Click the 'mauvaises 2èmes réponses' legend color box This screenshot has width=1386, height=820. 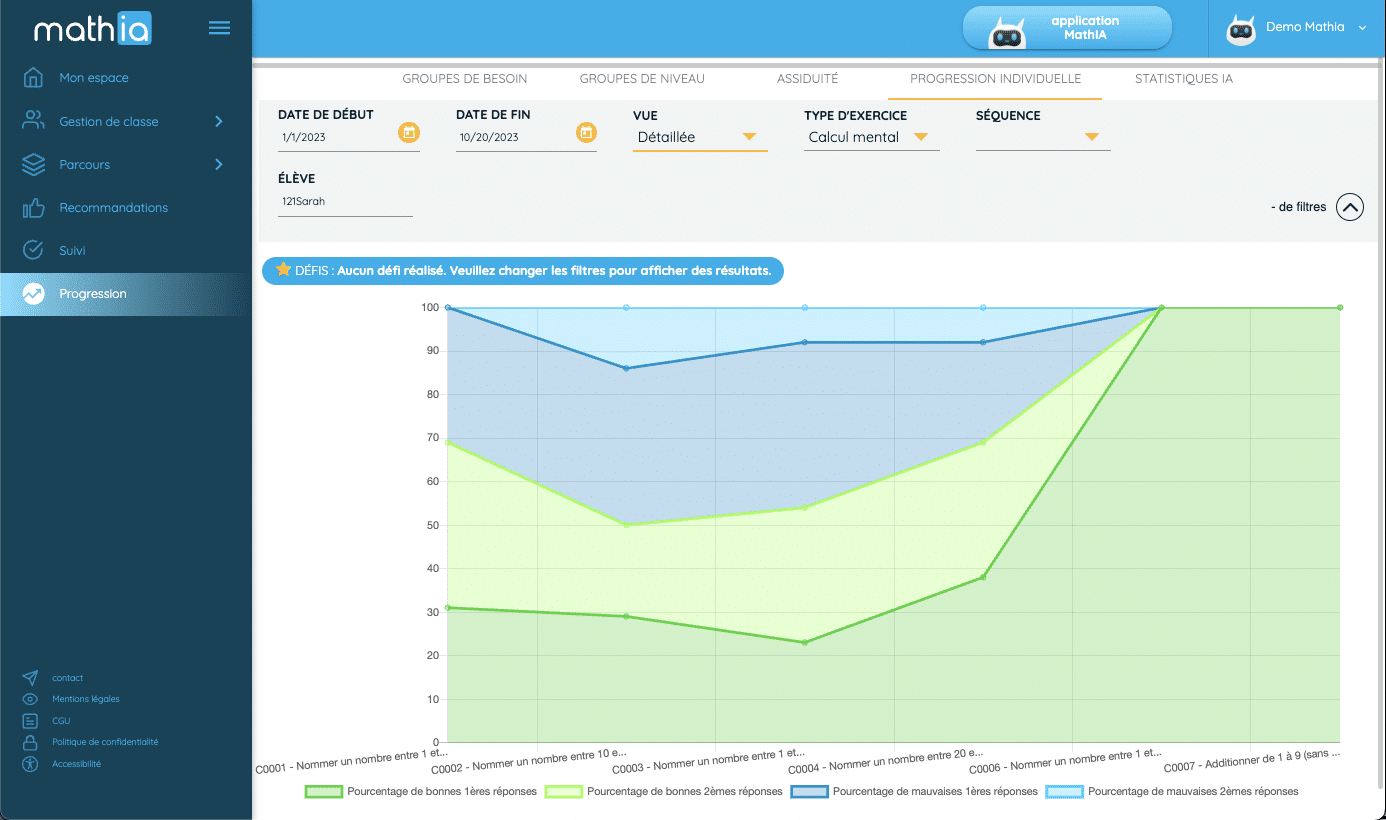click(x=1064, y=791)
